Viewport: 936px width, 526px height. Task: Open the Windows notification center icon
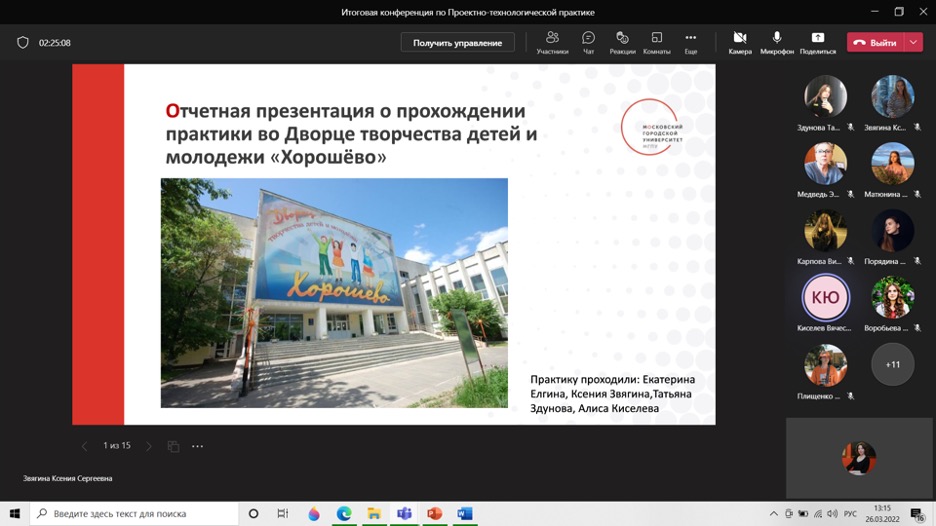point(916,513)
